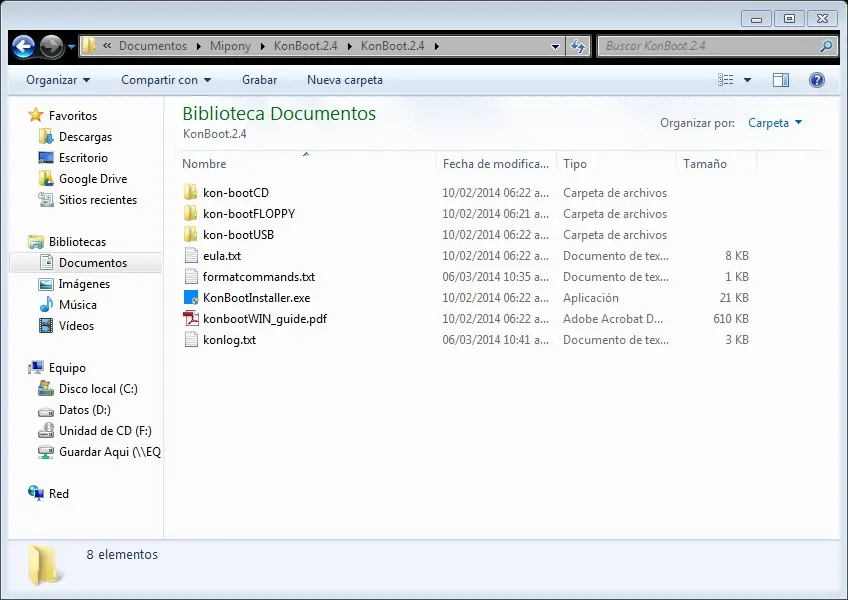
Task: Sort by Fecha de modifica... column header
Action: (x=496, y=163)
